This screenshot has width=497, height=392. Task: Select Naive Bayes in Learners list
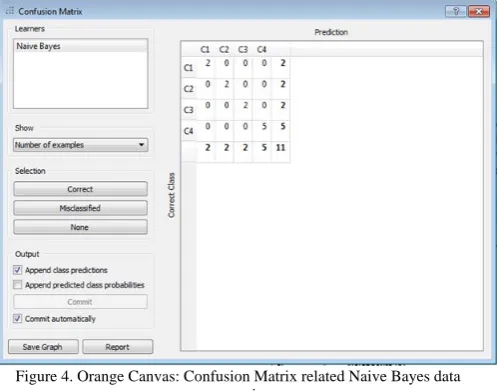pos(80,46)
